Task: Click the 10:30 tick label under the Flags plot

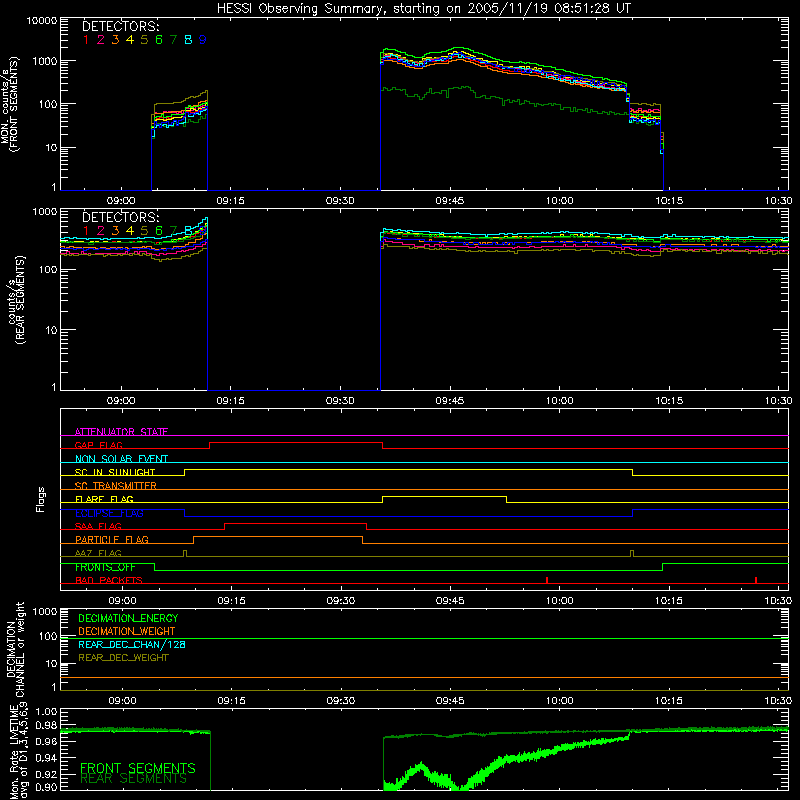Action: 779,601
